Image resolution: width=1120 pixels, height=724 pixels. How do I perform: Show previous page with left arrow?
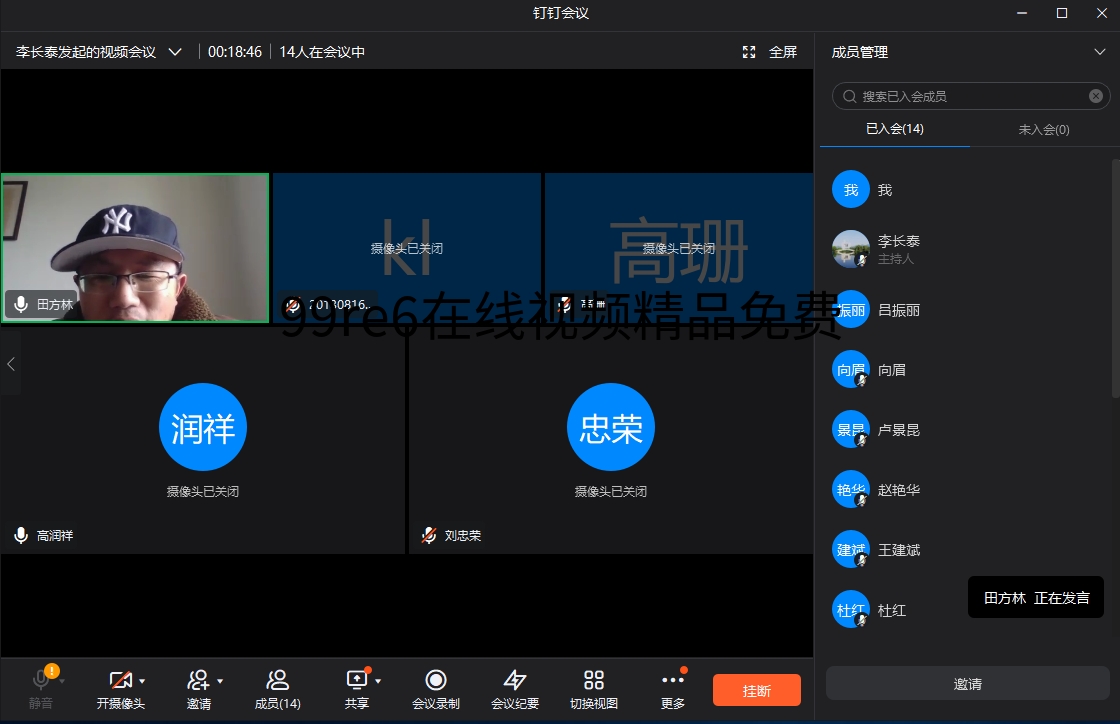coord(11,364)
